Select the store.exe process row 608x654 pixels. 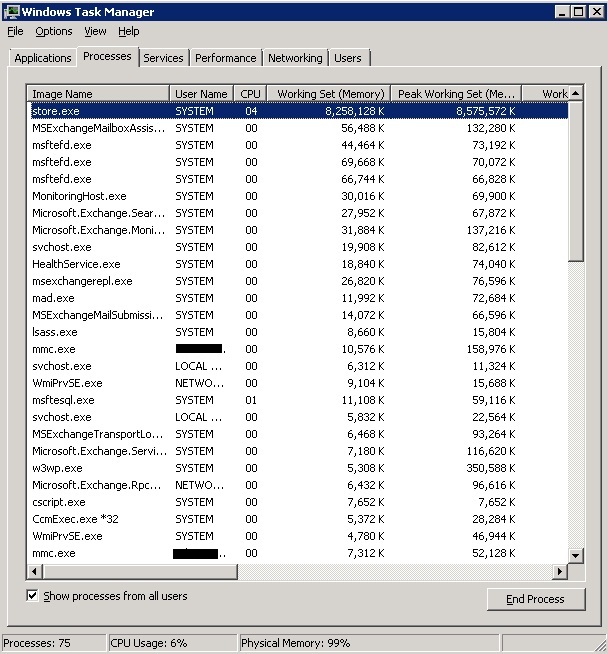[299, 111]
